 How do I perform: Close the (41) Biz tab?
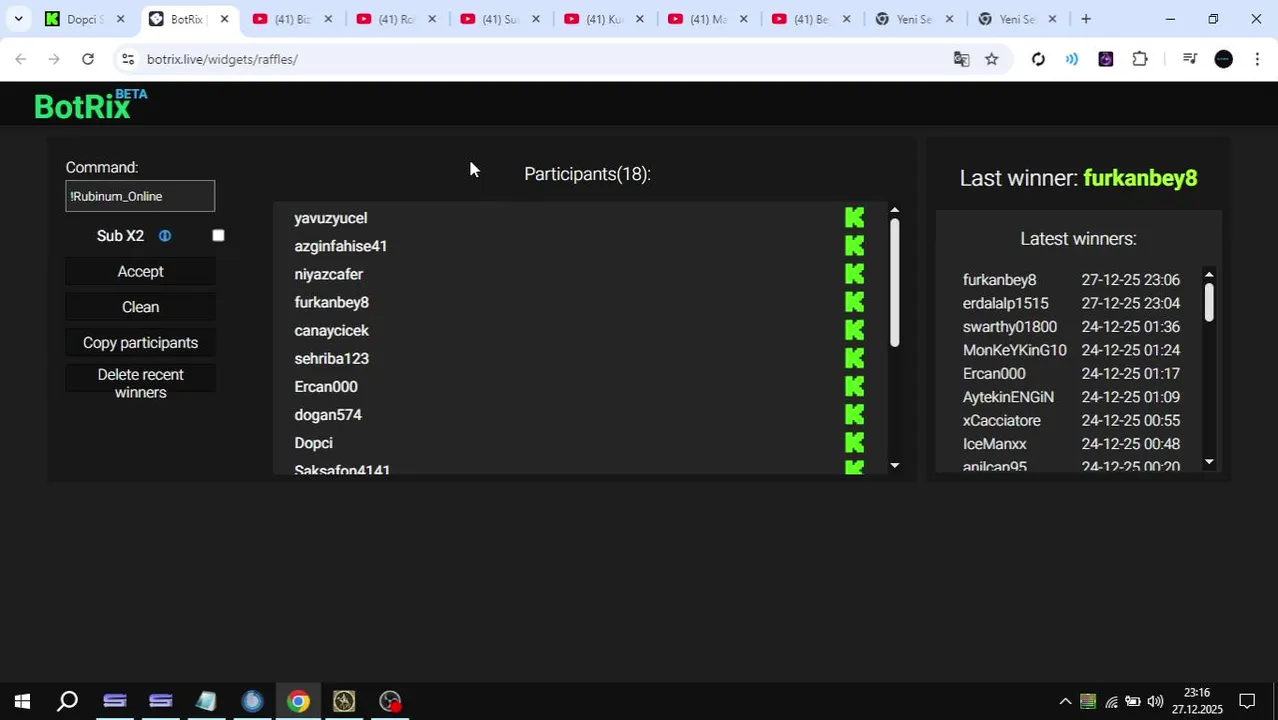click(328, 19)
